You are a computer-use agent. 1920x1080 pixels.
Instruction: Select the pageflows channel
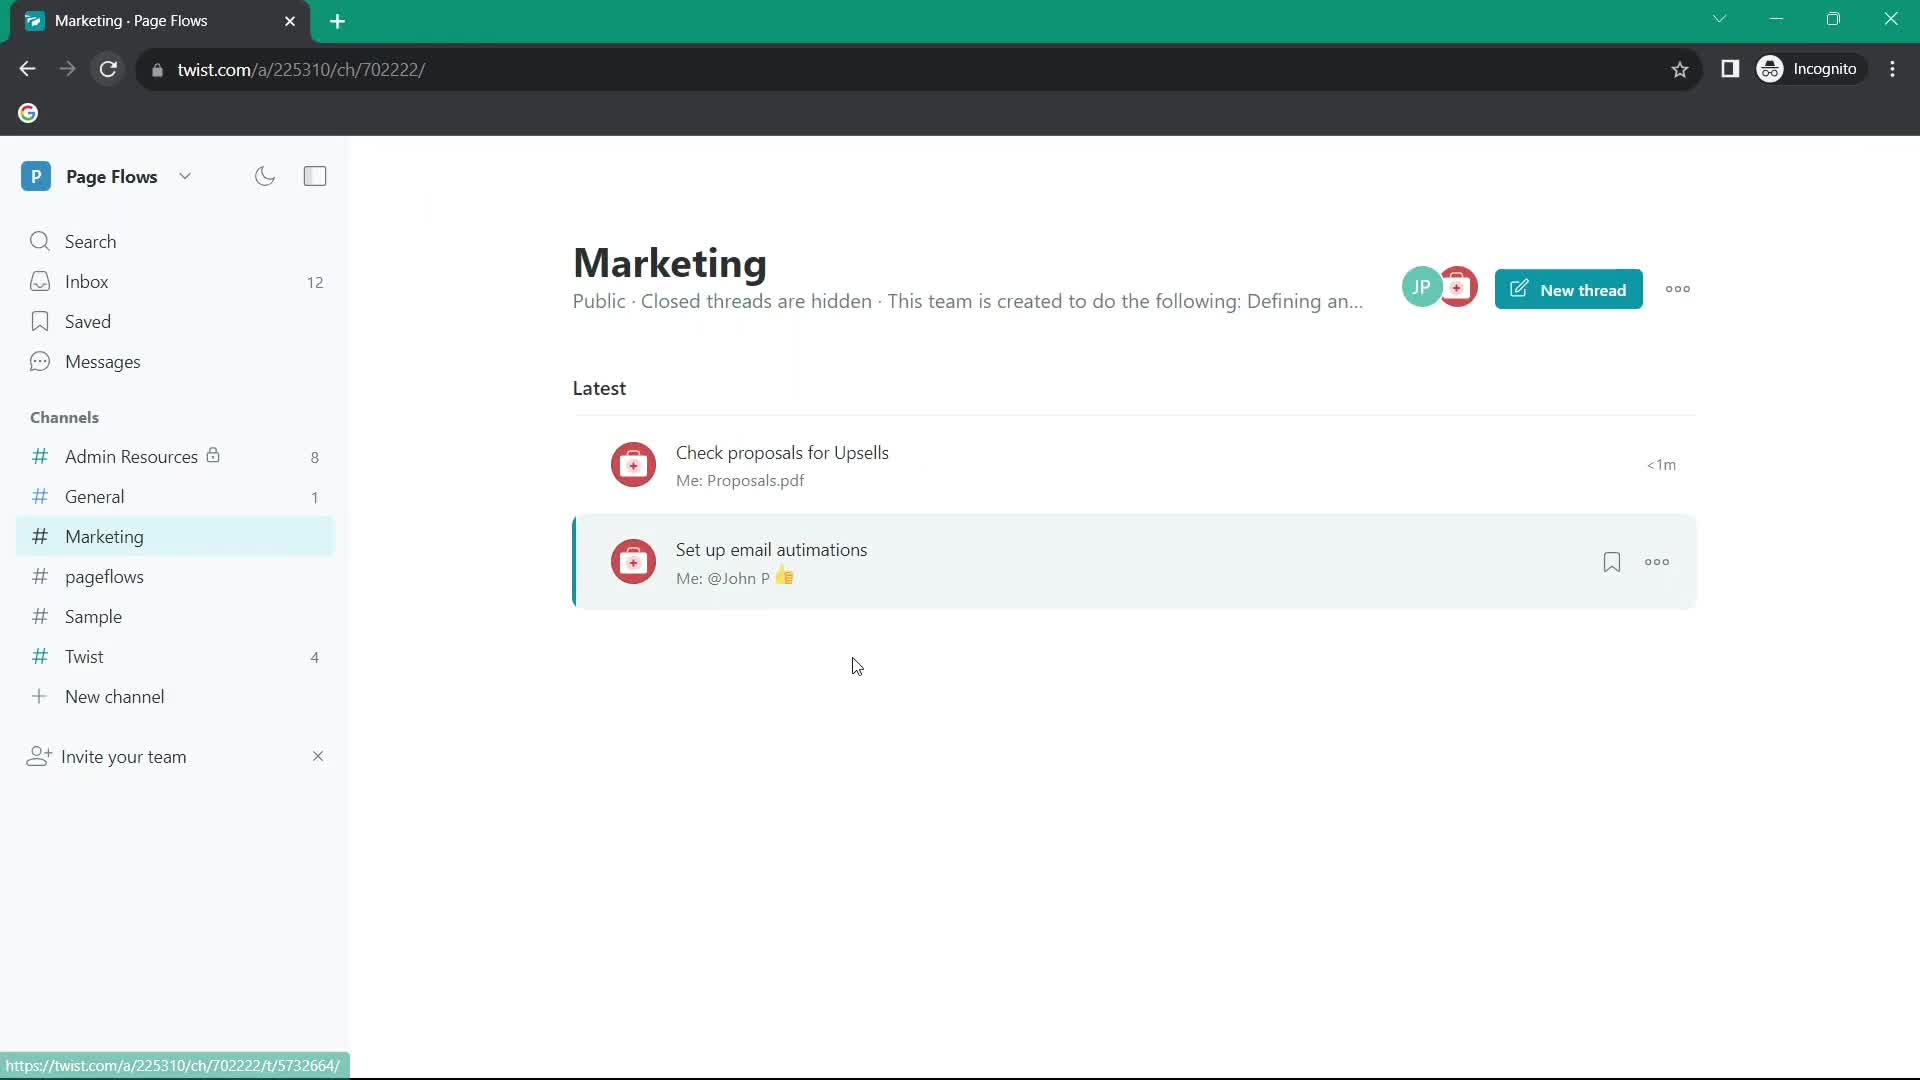coord(104,576)
